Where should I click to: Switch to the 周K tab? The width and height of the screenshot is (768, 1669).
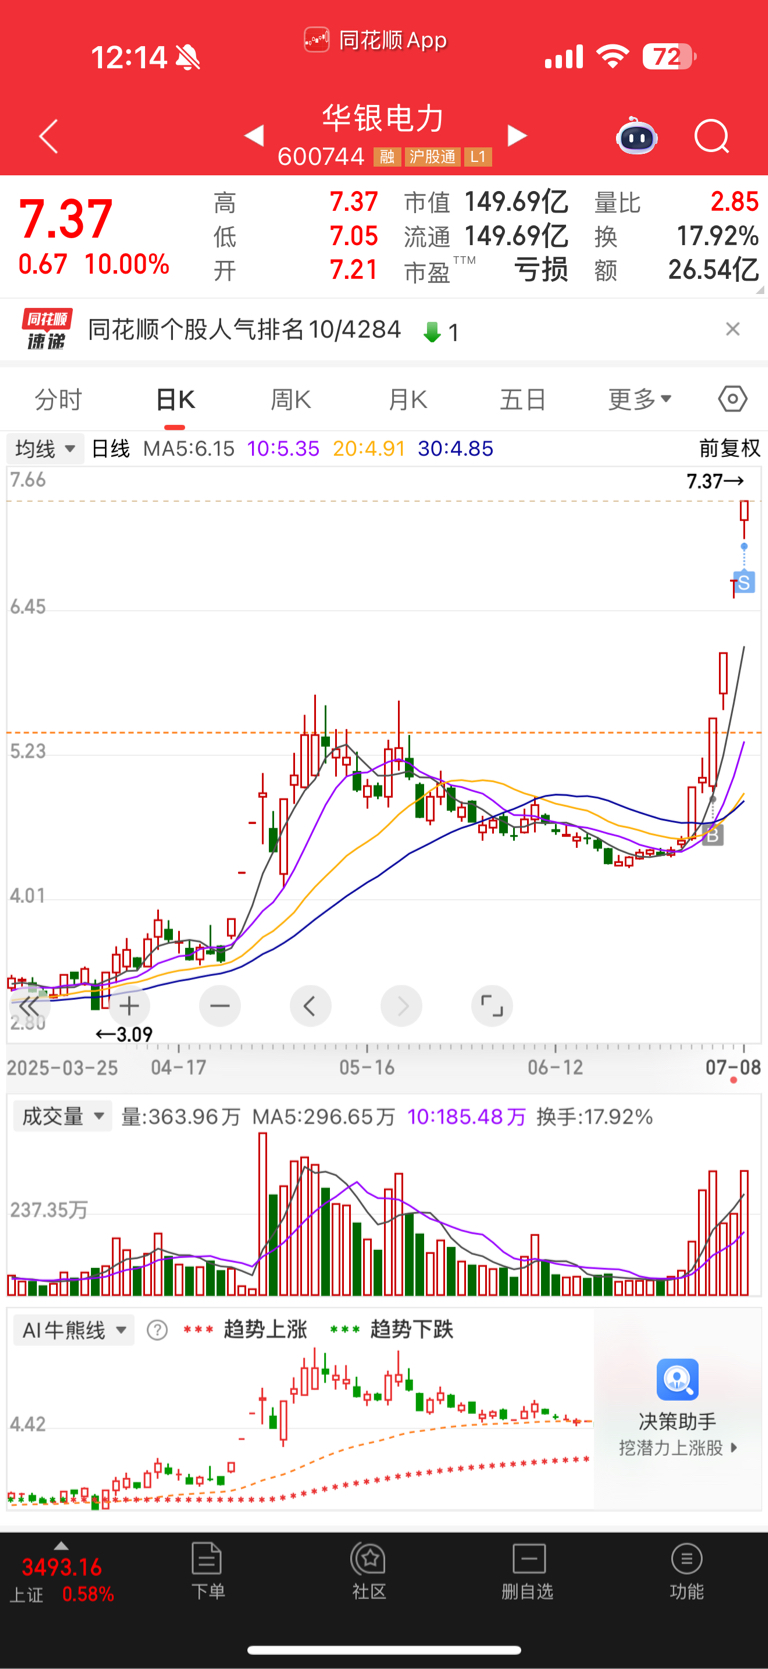point(291,400)
